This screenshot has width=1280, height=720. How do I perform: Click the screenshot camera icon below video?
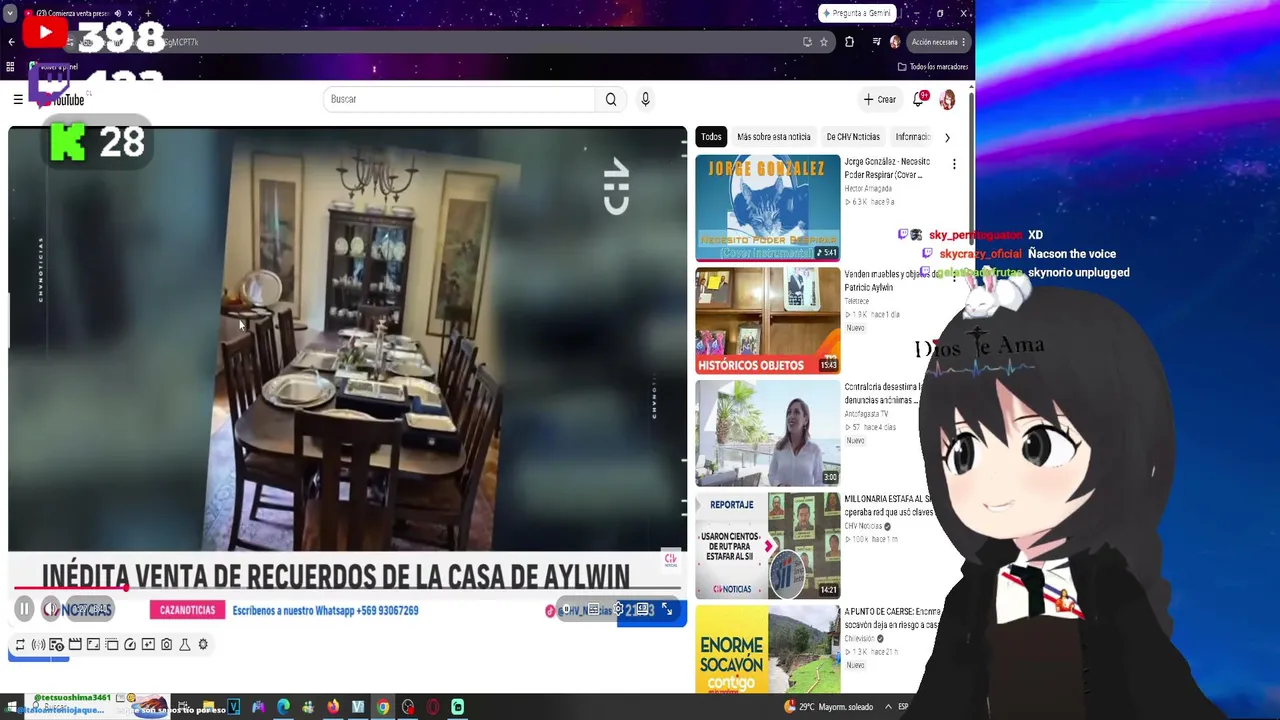(x=166, y=645)
